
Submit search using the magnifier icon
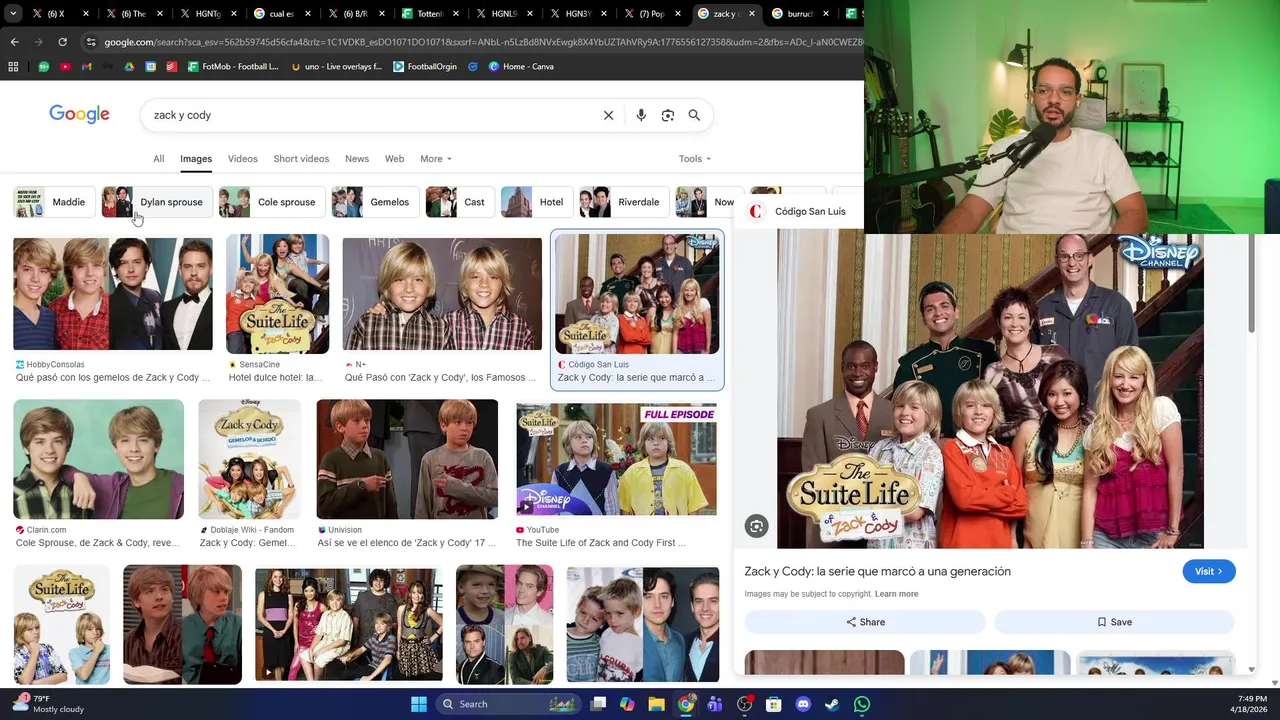click(694, 115)
